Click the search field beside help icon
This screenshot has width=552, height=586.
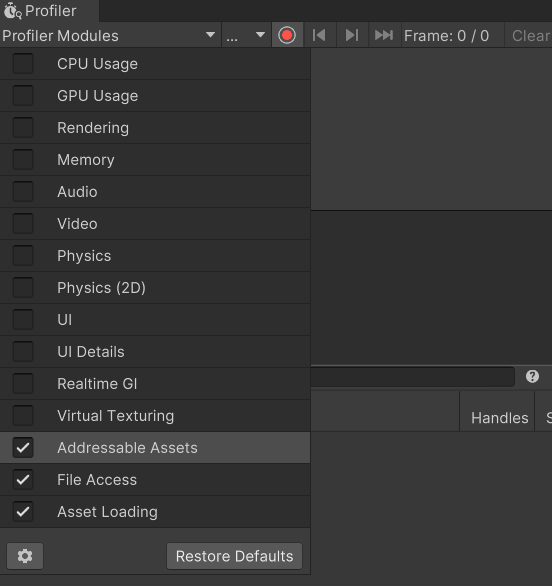click(413, 377)
